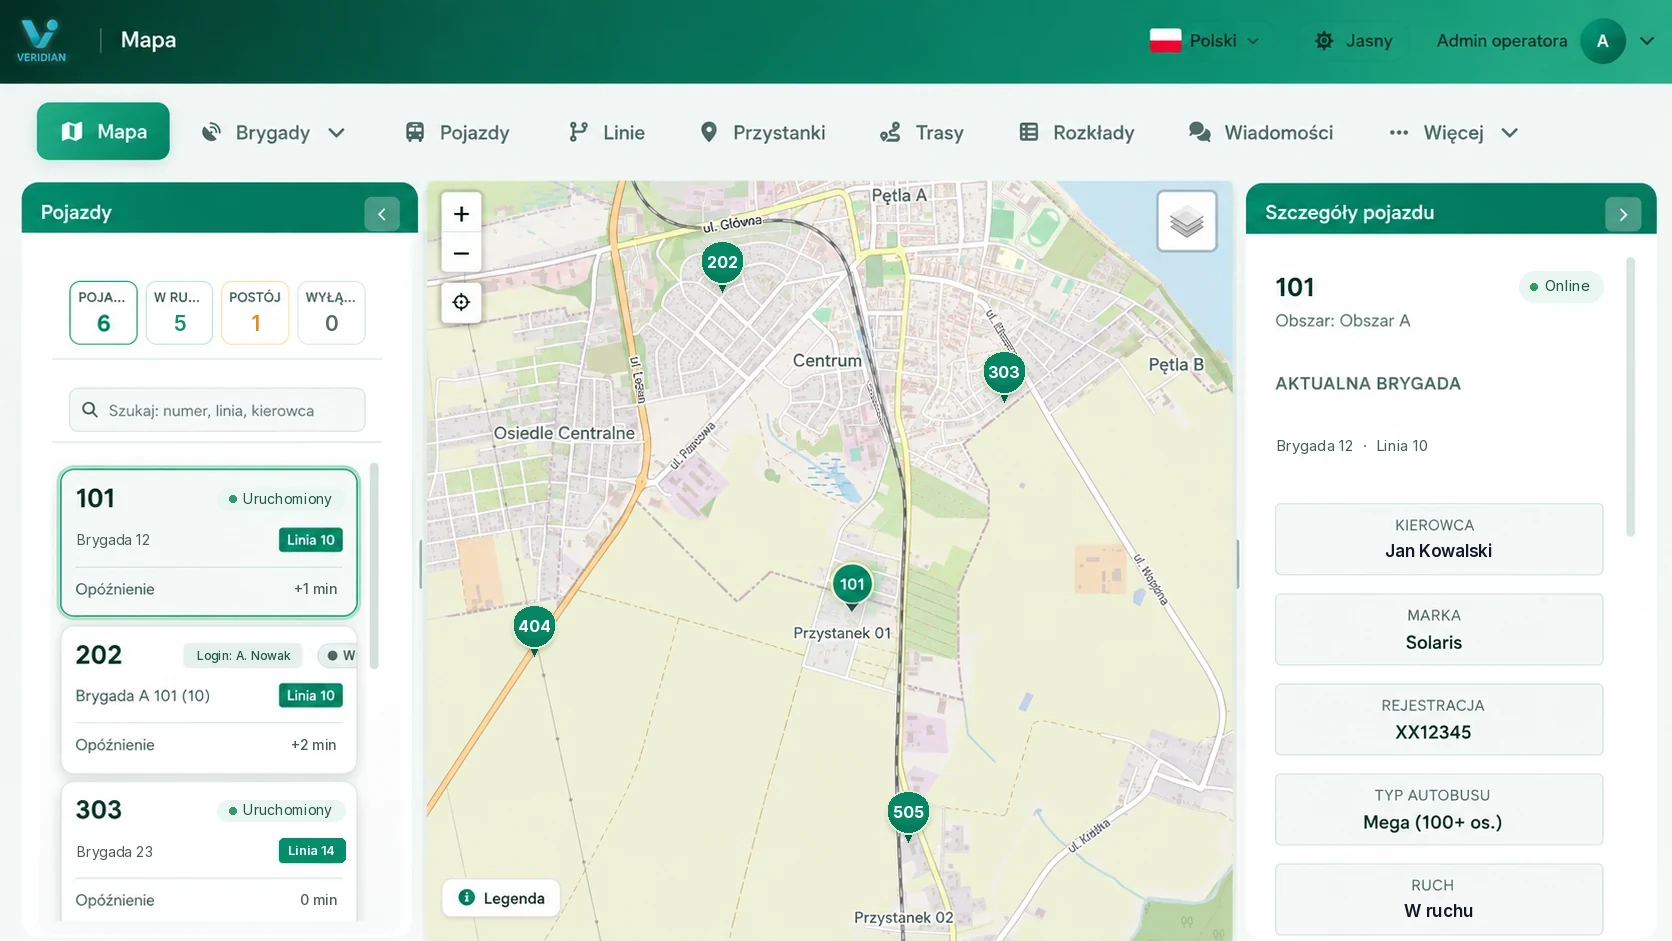Toggle the Jasny theme mode
Viewport: 1672px width, 941px height.
(1354, 41)
